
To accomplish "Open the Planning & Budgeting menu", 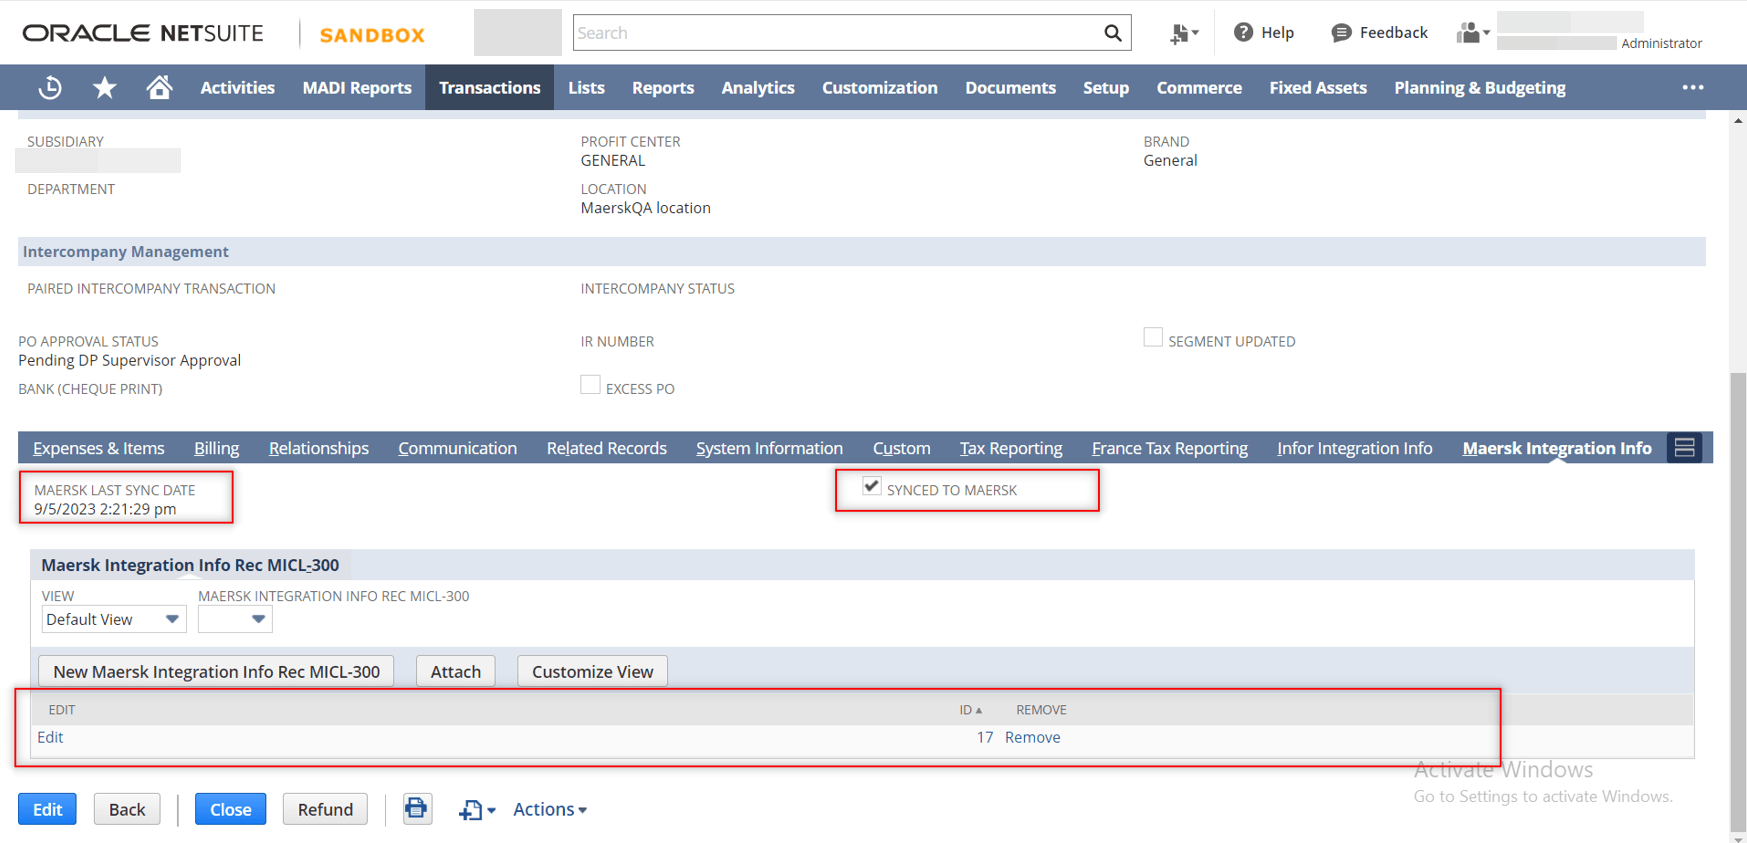I will coord(1480,88).
